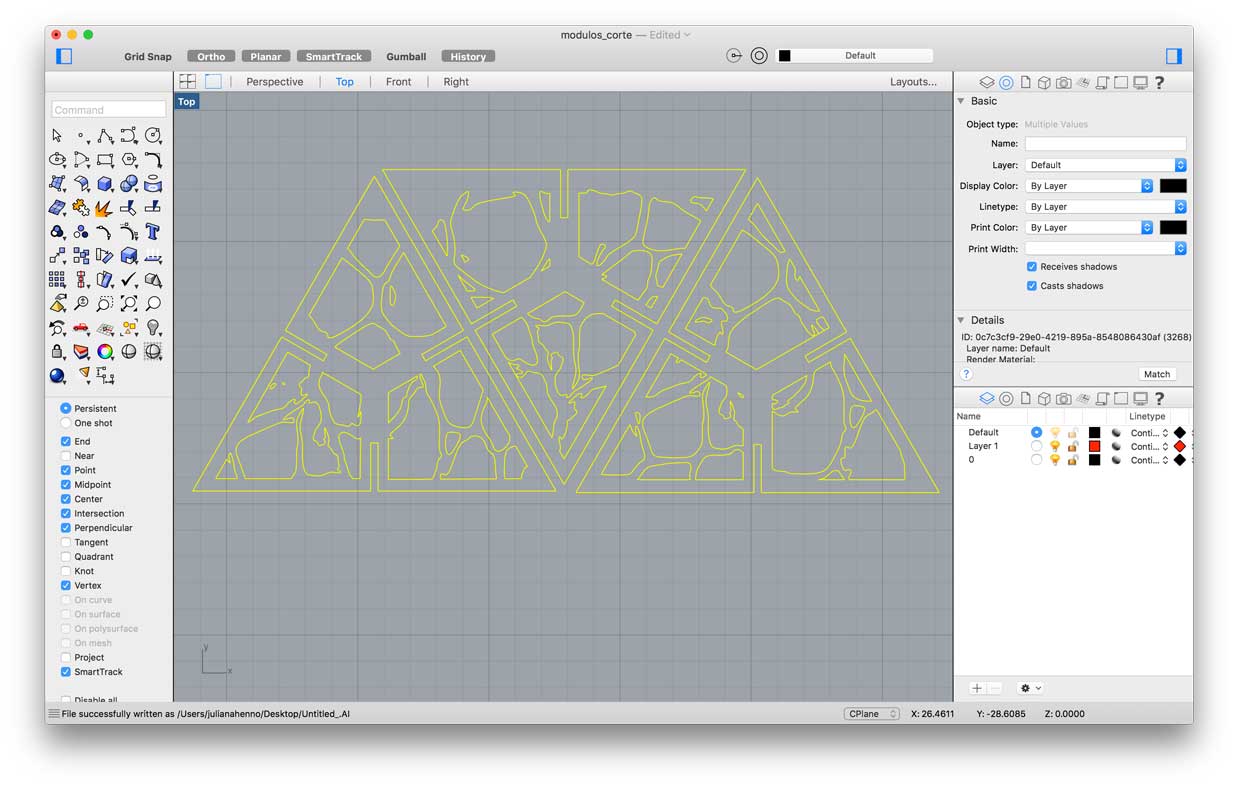Viewport: 1238px width, 788px height.
Task: Pick the Fillet curves tool
Action: point(153,159)
